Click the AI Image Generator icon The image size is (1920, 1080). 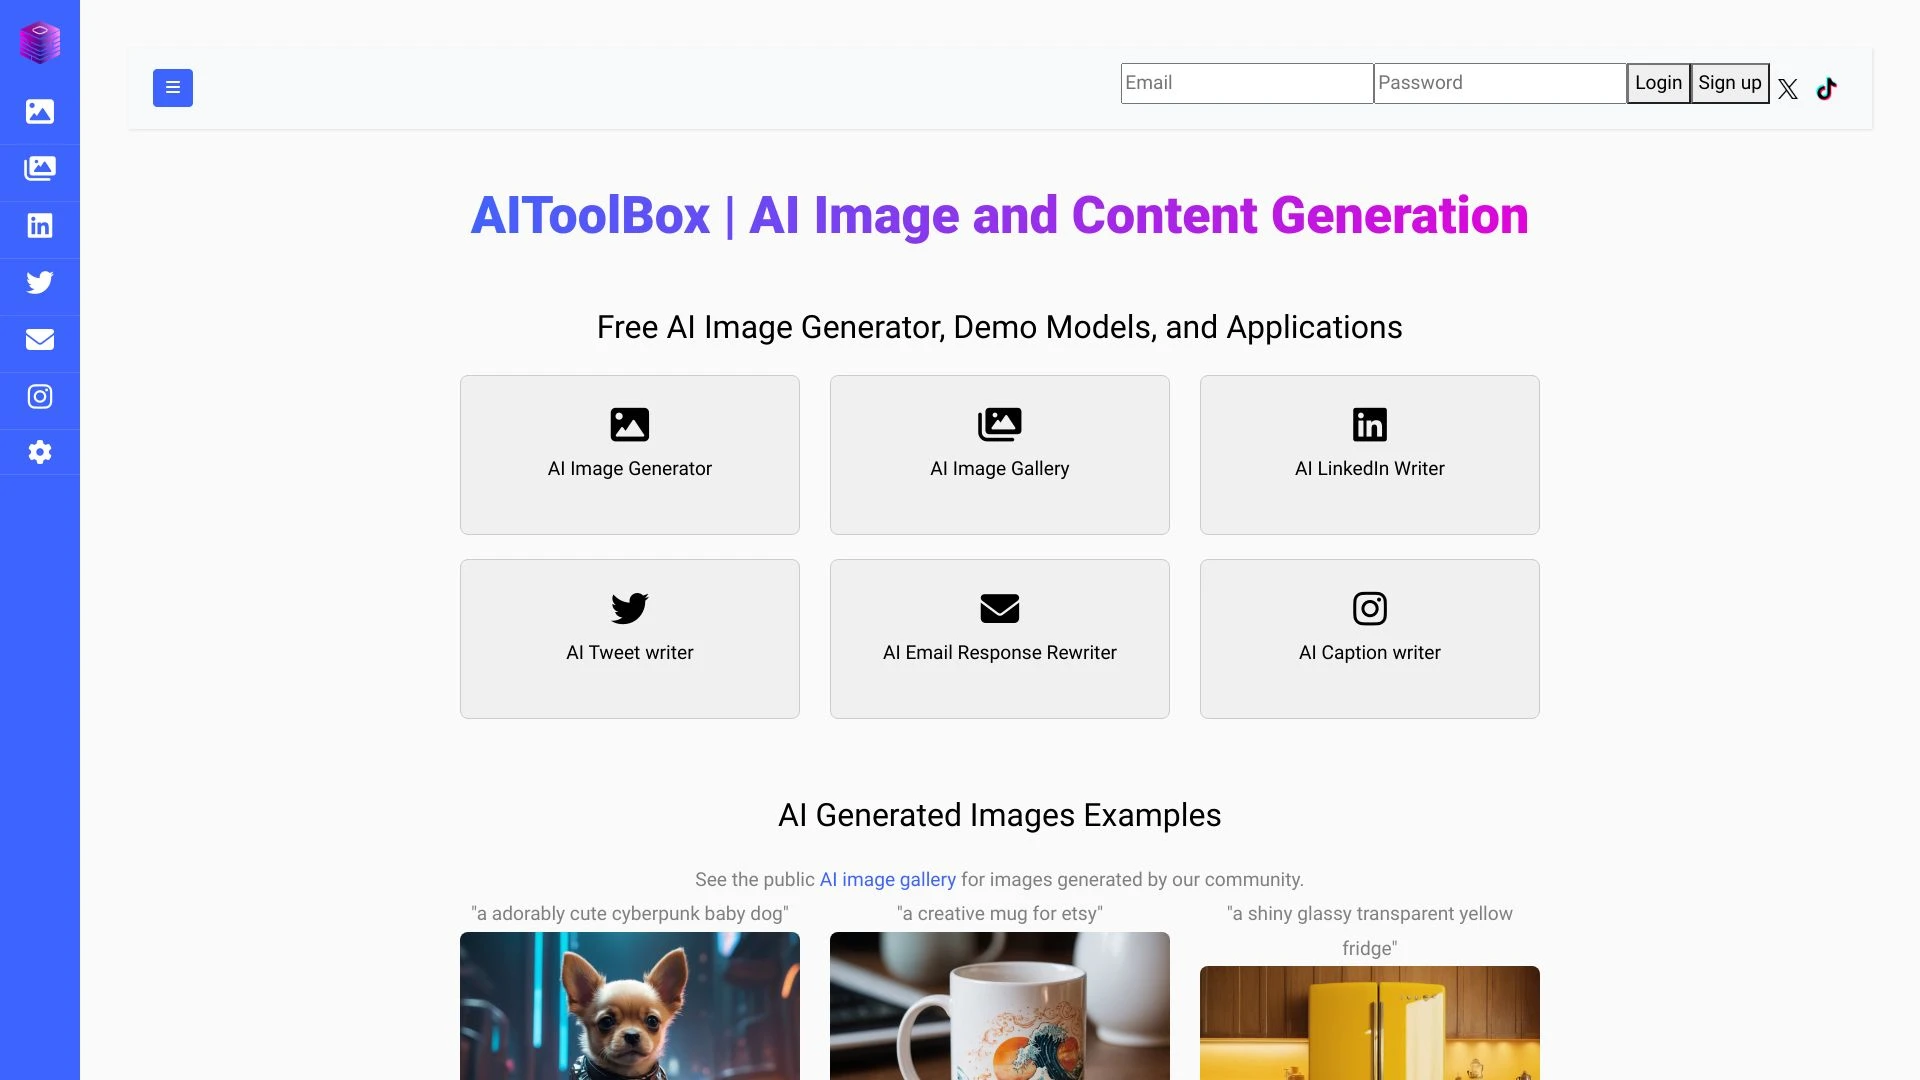[x=629, y=425]
